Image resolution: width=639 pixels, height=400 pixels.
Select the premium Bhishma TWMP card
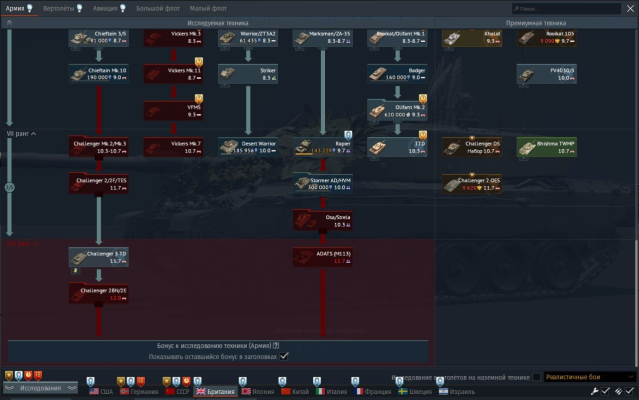(x=546, y=147)
